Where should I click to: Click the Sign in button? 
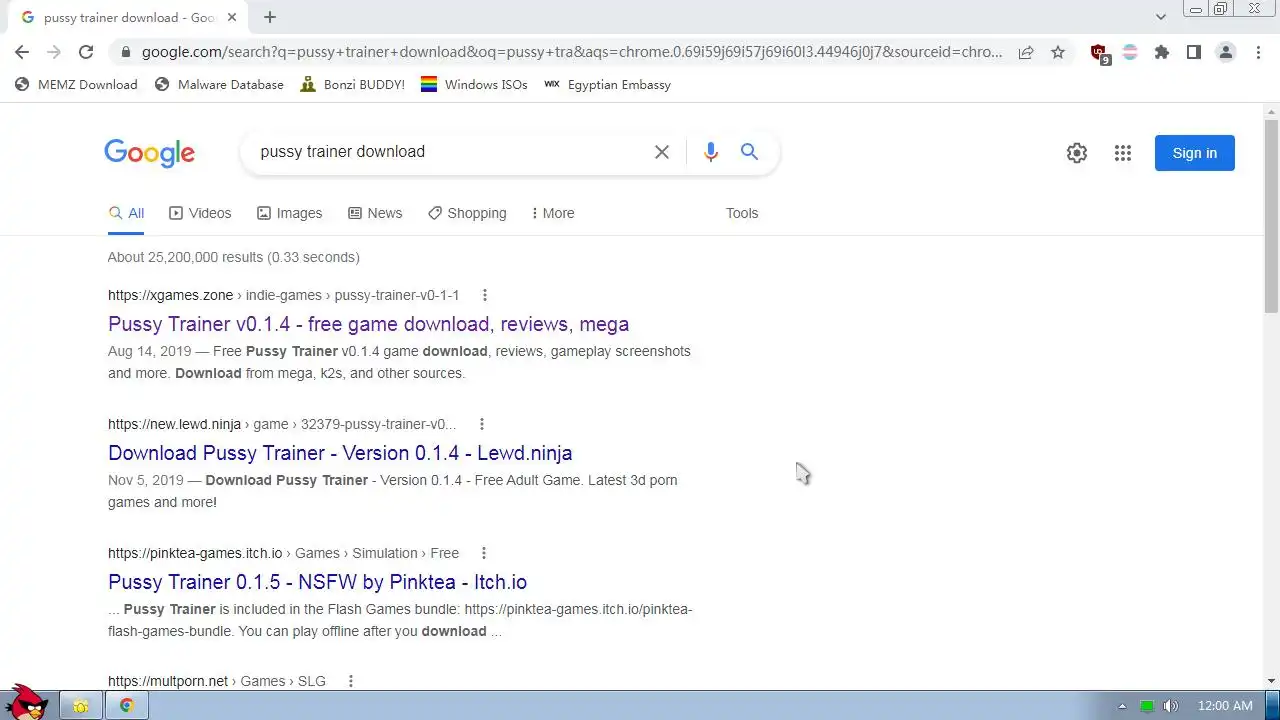coord(1195,153)
